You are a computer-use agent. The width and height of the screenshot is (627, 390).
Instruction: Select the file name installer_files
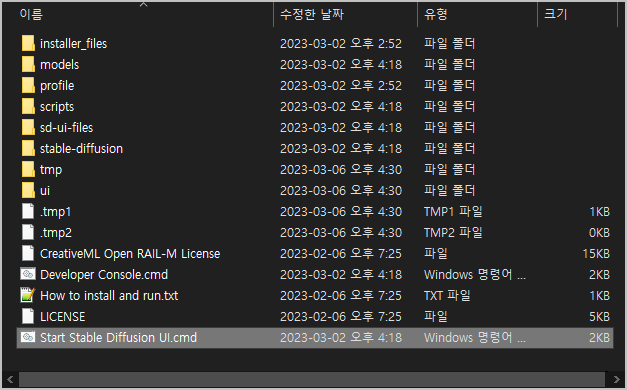[x=74, y=43]
